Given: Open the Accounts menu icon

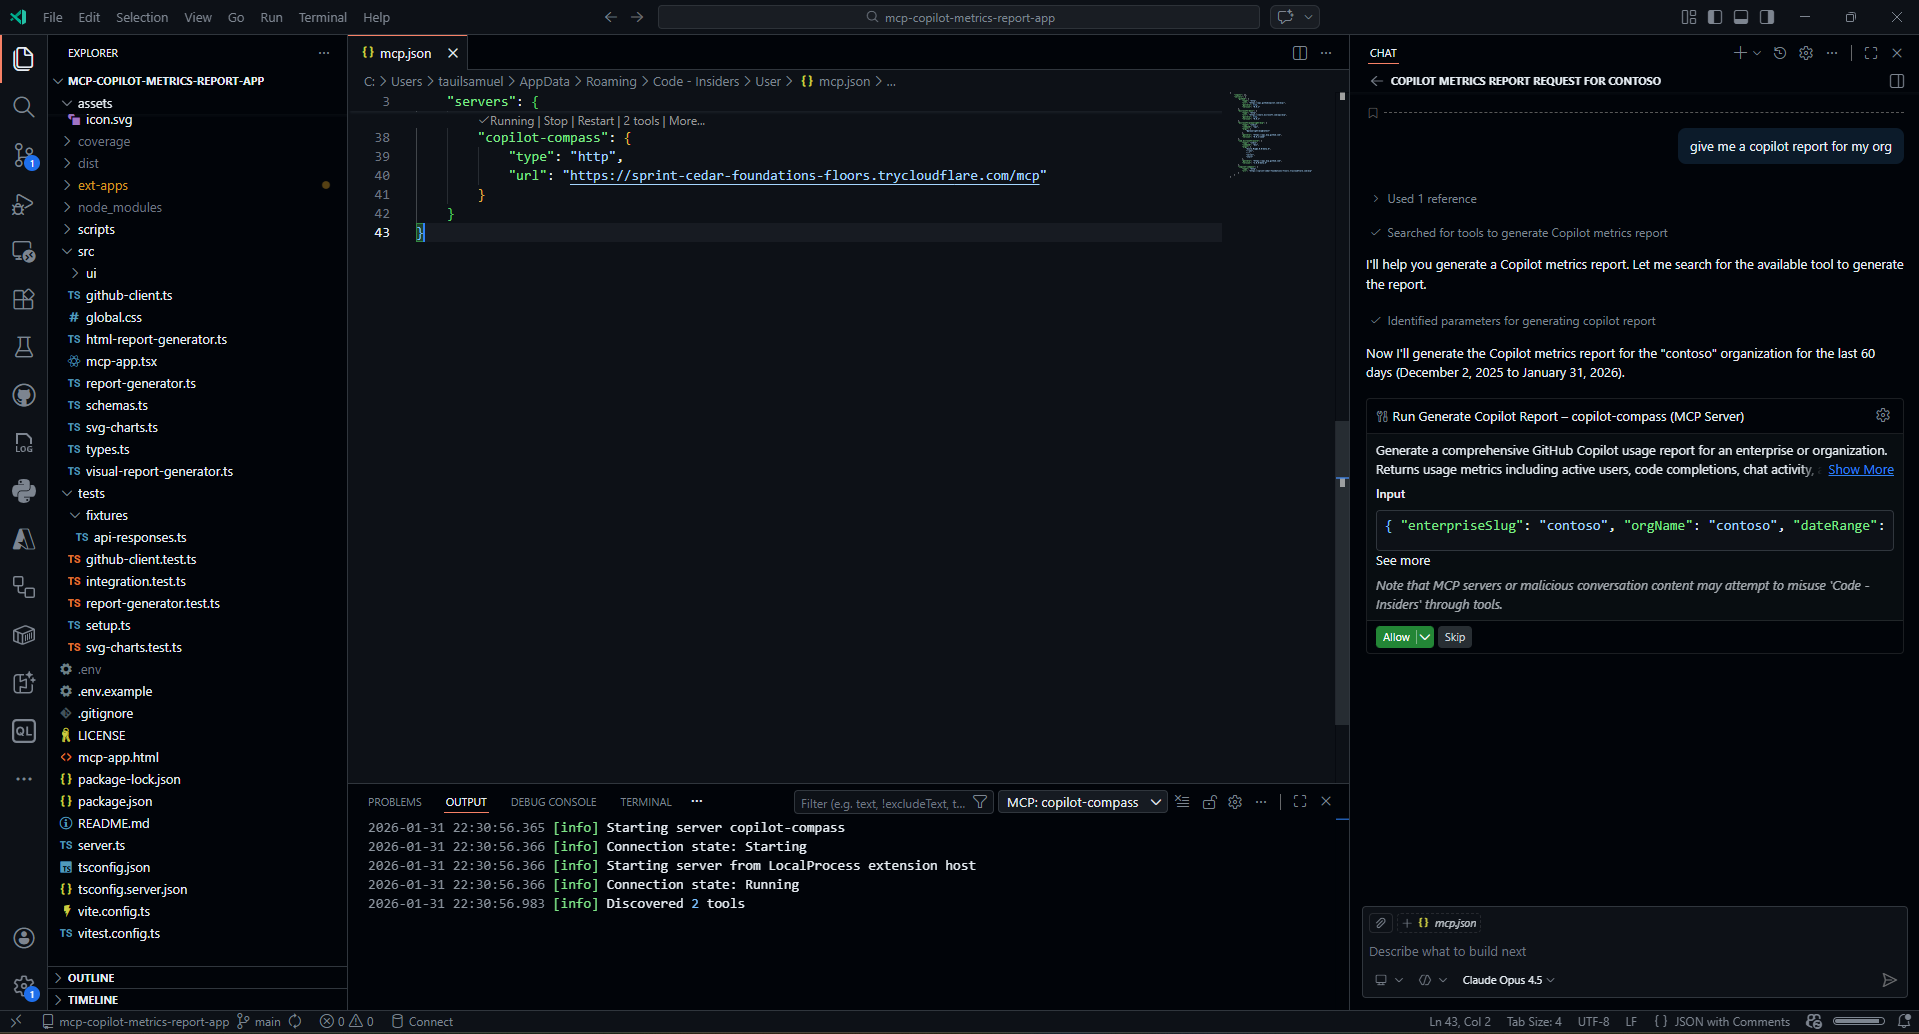Looking at the screenshot, I should point(24,938).
